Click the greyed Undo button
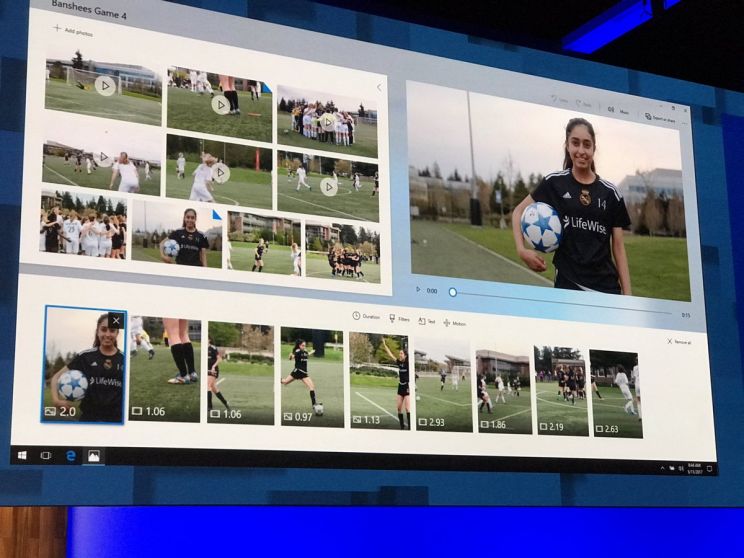Screen dimensions: 744x558 click(x=560, y=100)
